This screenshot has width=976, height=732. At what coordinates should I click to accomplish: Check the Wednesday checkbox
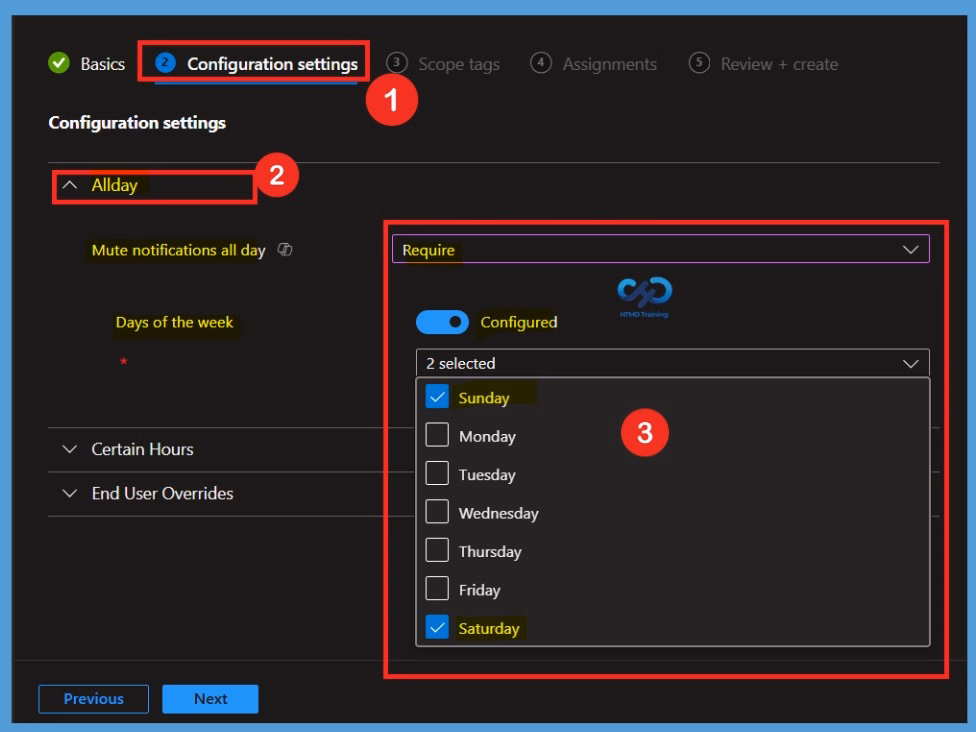click(x=437, y=512)
